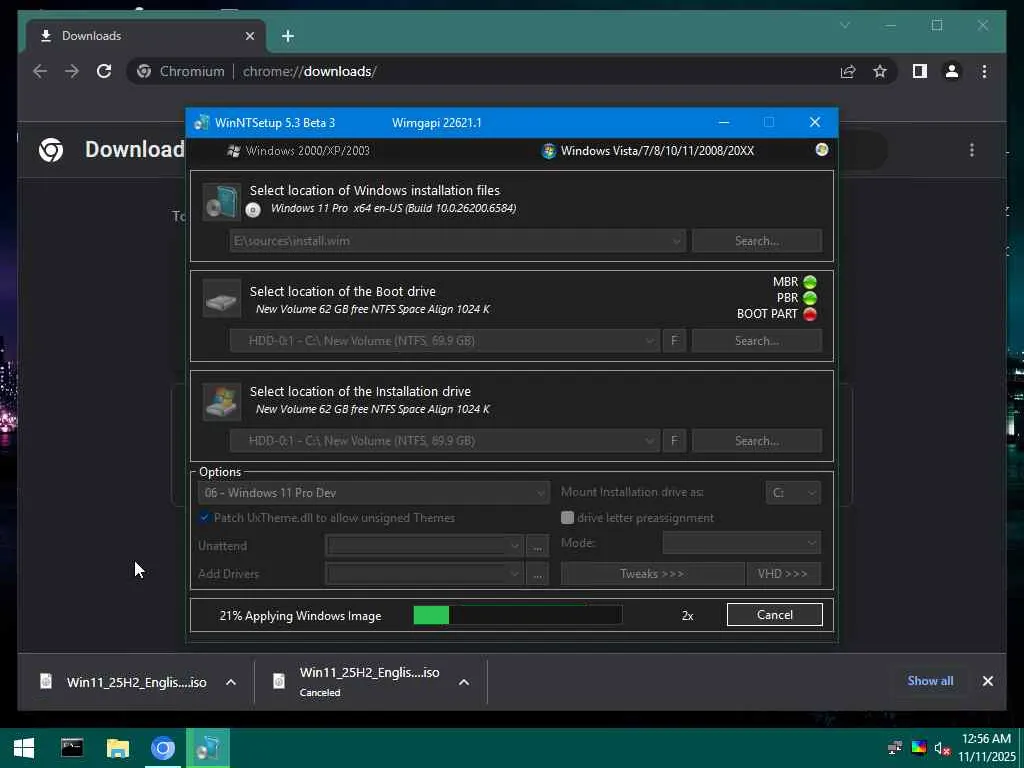Click the canceled Win11_25H2 iso download item

coord(357,682)
